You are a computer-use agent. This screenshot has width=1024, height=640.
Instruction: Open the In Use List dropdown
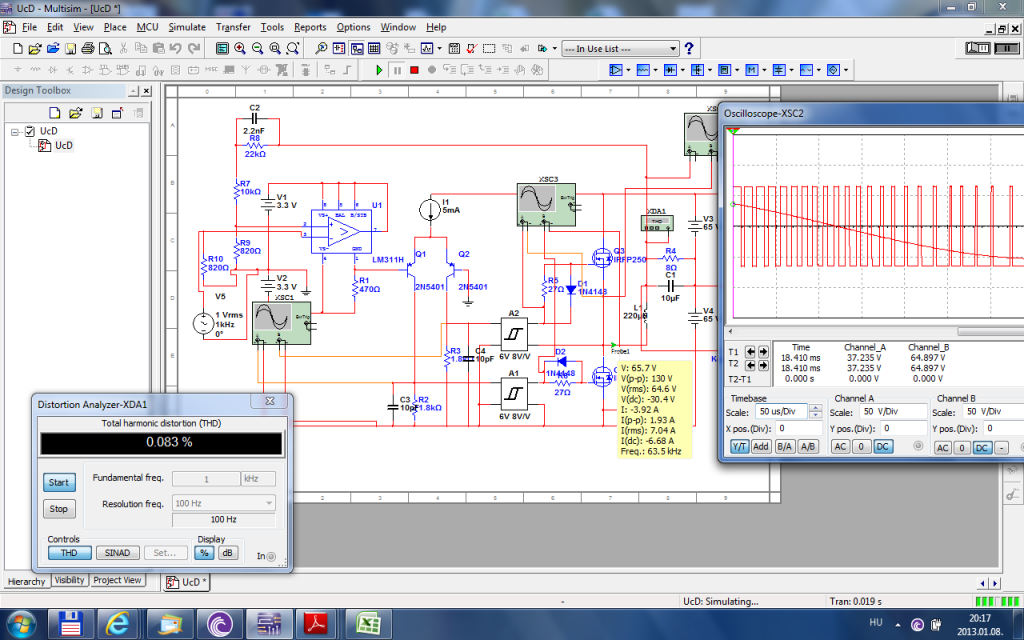click(673, 48)
